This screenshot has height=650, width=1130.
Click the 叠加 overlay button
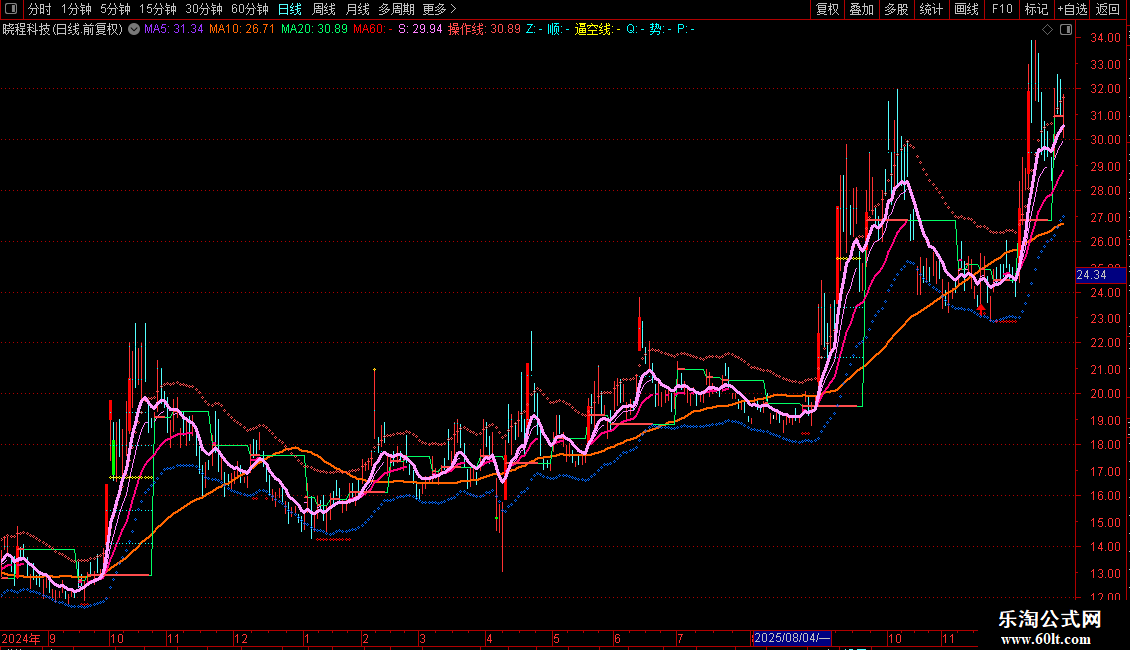861,9
